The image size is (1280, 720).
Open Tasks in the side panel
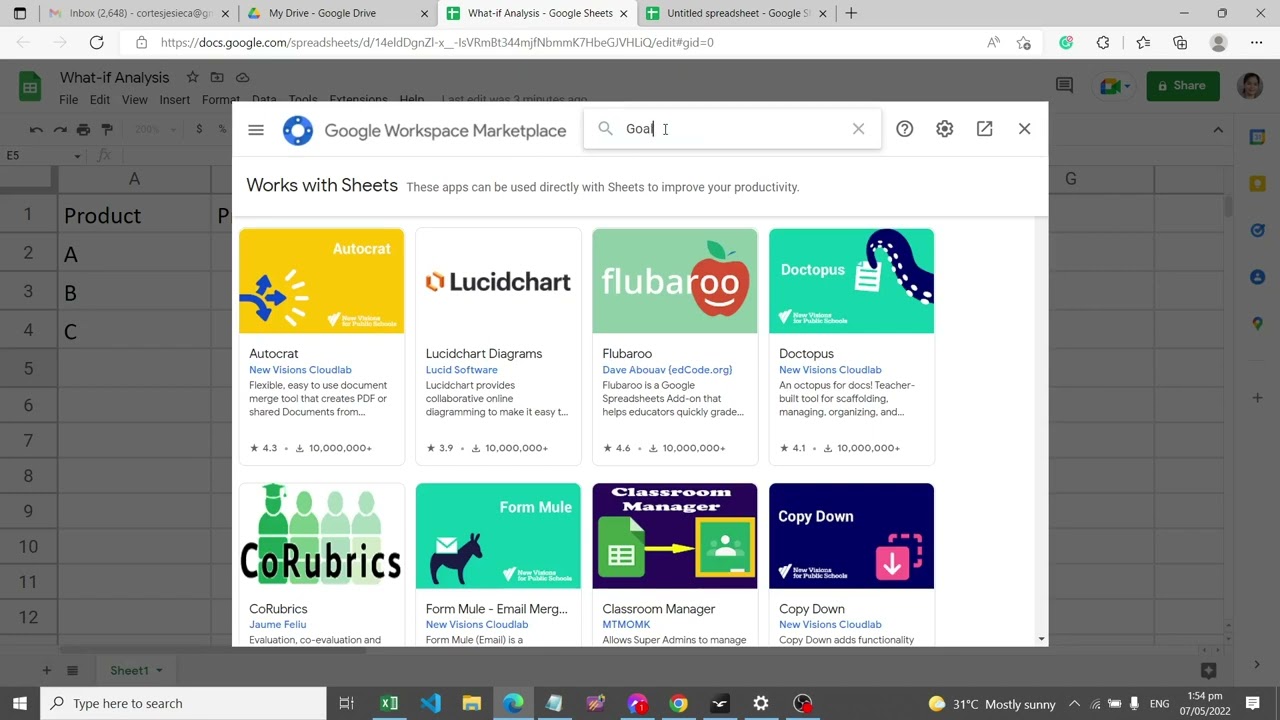click(1258, 230)
